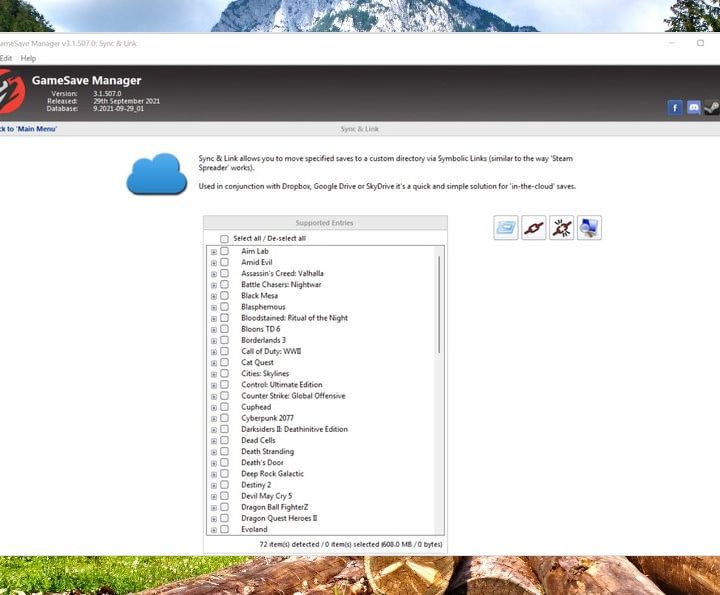720x595 pixels.
Task: Tick the Cuphead checkbox
Action: click(224, 407)
